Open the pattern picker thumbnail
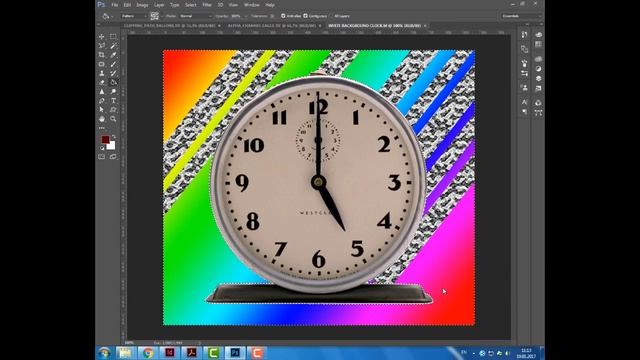The height and width of the screenshot is (360, 640). click(x=154, y=16)
